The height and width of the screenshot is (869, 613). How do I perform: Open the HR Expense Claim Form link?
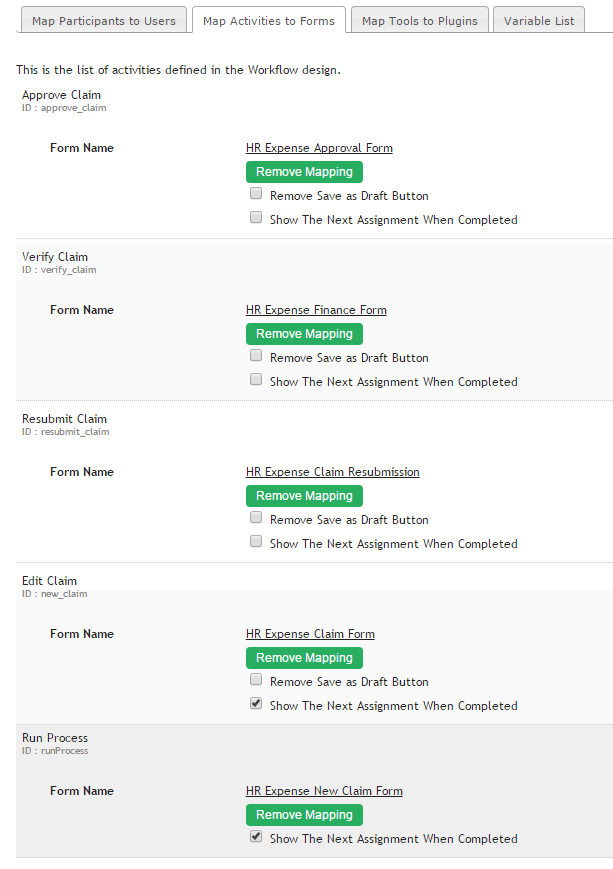(310, 634)
